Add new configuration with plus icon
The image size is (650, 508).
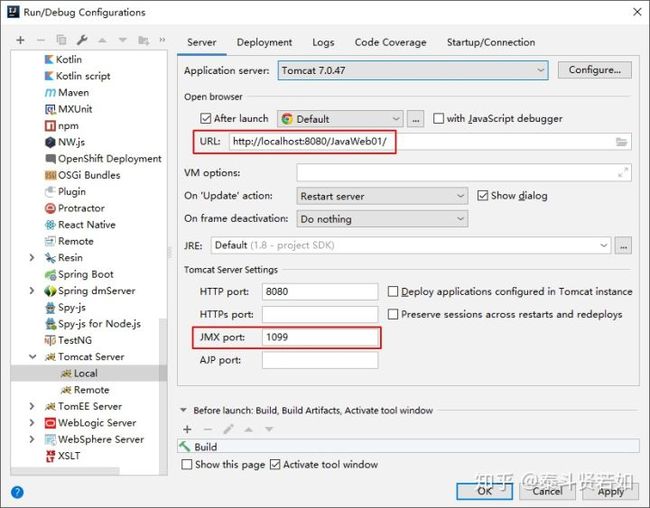[x=20, y=40]
